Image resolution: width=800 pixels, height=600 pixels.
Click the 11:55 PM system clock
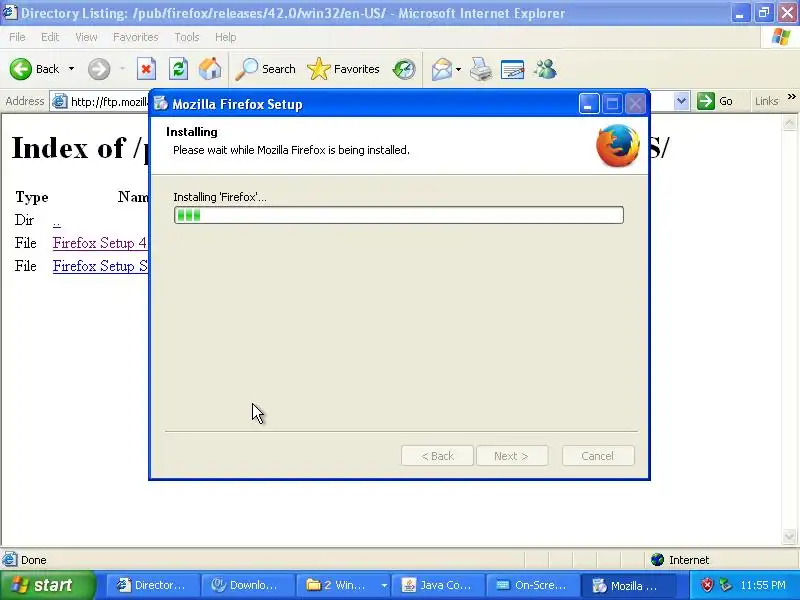tap(763, 585)
